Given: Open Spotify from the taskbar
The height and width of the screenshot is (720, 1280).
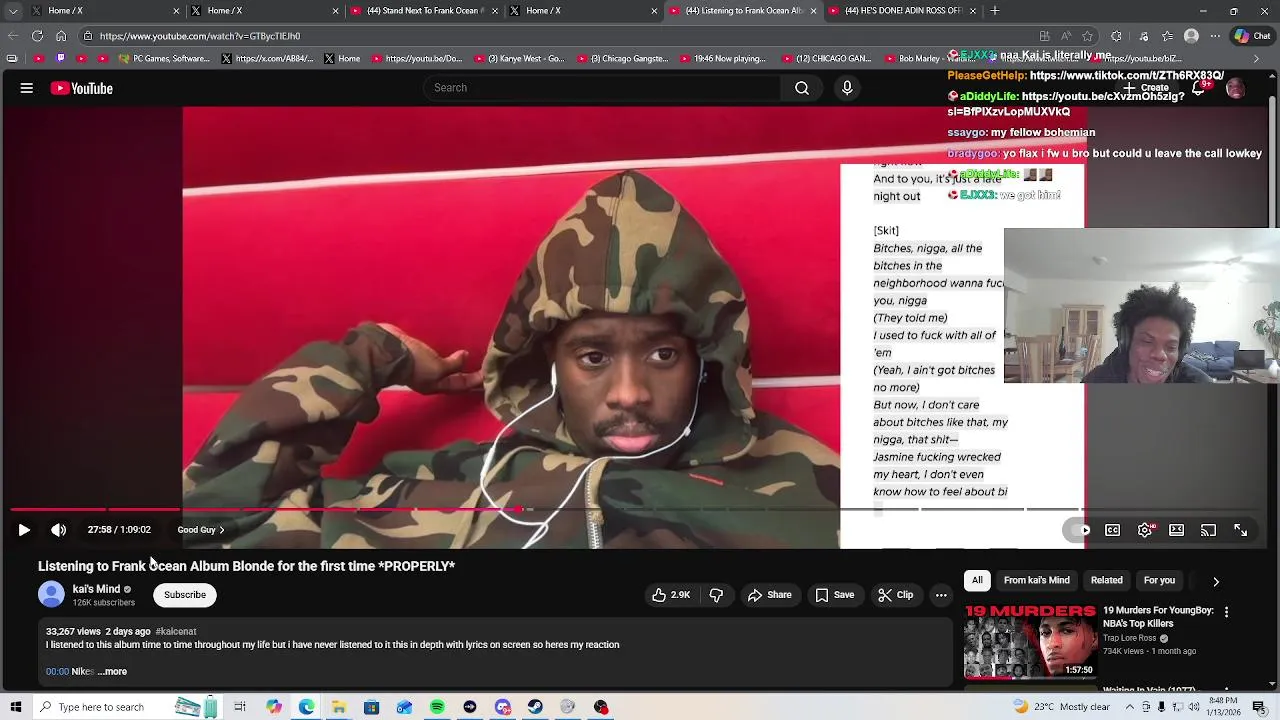Looking at the screenshot, I should (437, 707).
